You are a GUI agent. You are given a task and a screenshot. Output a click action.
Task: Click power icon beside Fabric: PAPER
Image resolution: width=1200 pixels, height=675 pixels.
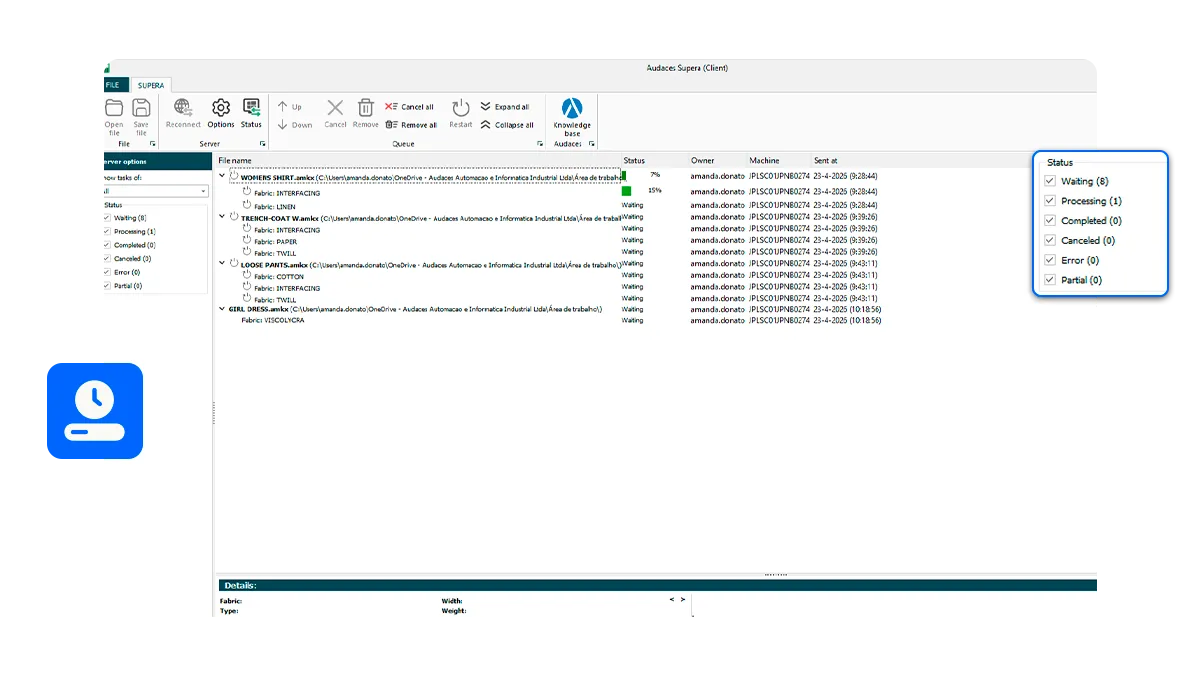tap(247, 240)
